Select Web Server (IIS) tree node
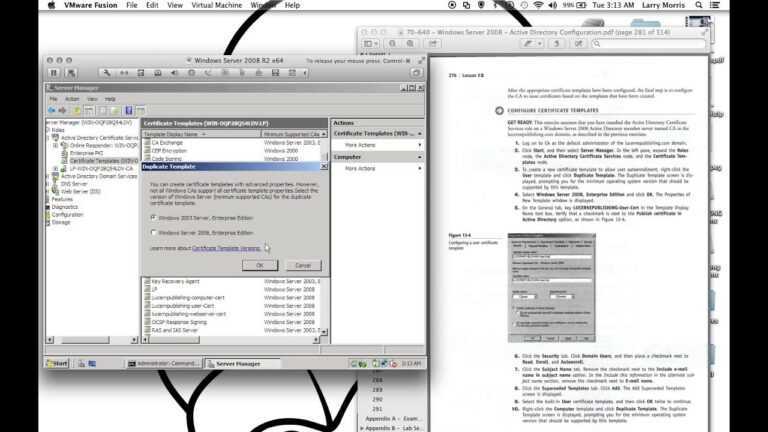 point(80,192)
